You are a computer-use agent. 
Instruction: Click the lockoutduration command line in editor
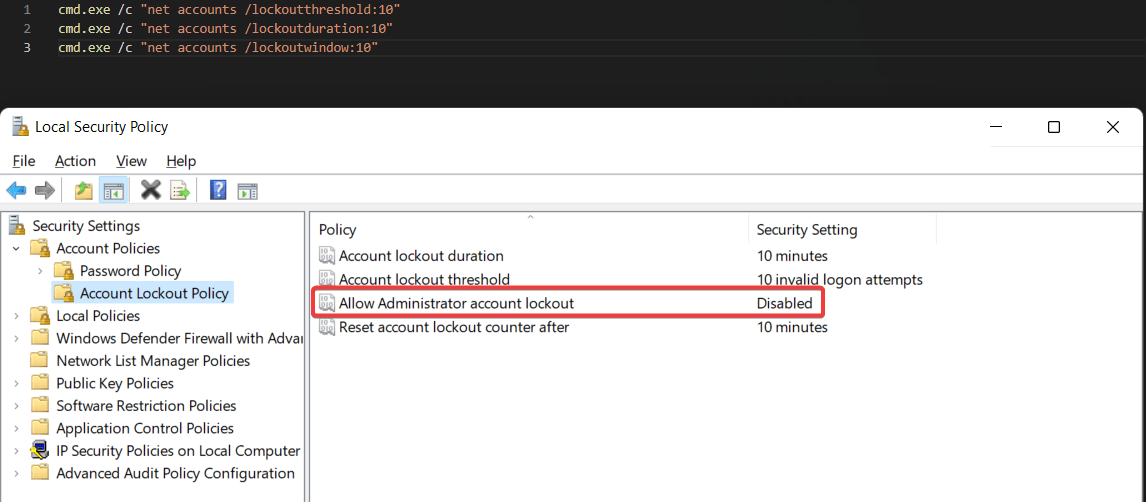pyautogui.click(x=226, y=29)
